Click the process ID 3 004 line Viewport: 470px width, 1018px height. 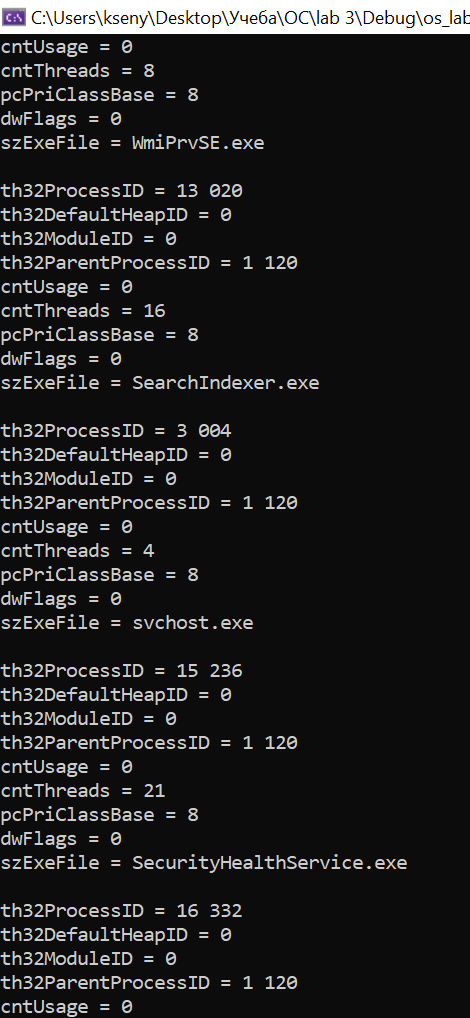click(116, 431)
